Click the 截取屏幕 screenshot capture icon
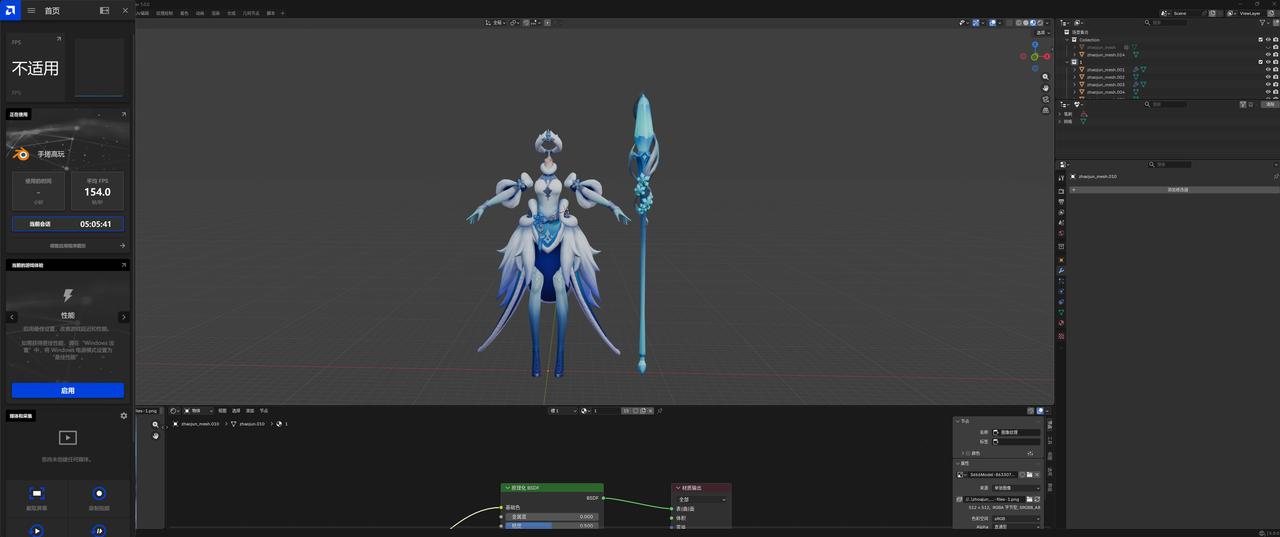The height and width of the screenshot is (537, 1280). pos(37,494)
